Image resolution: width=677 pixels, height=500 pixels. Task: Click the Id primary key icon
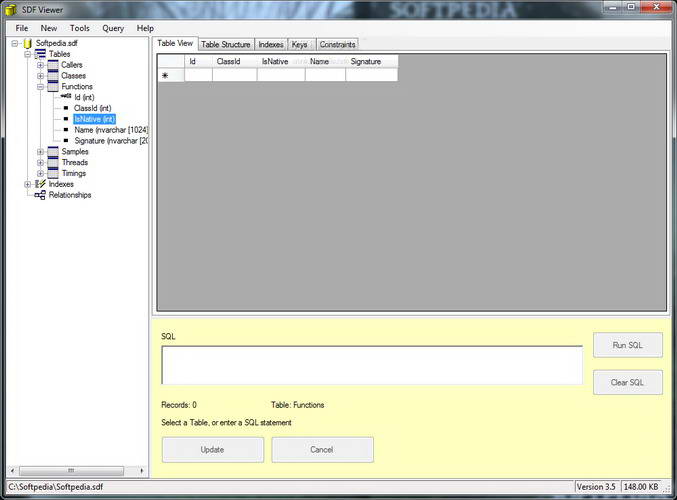[66, 97]
